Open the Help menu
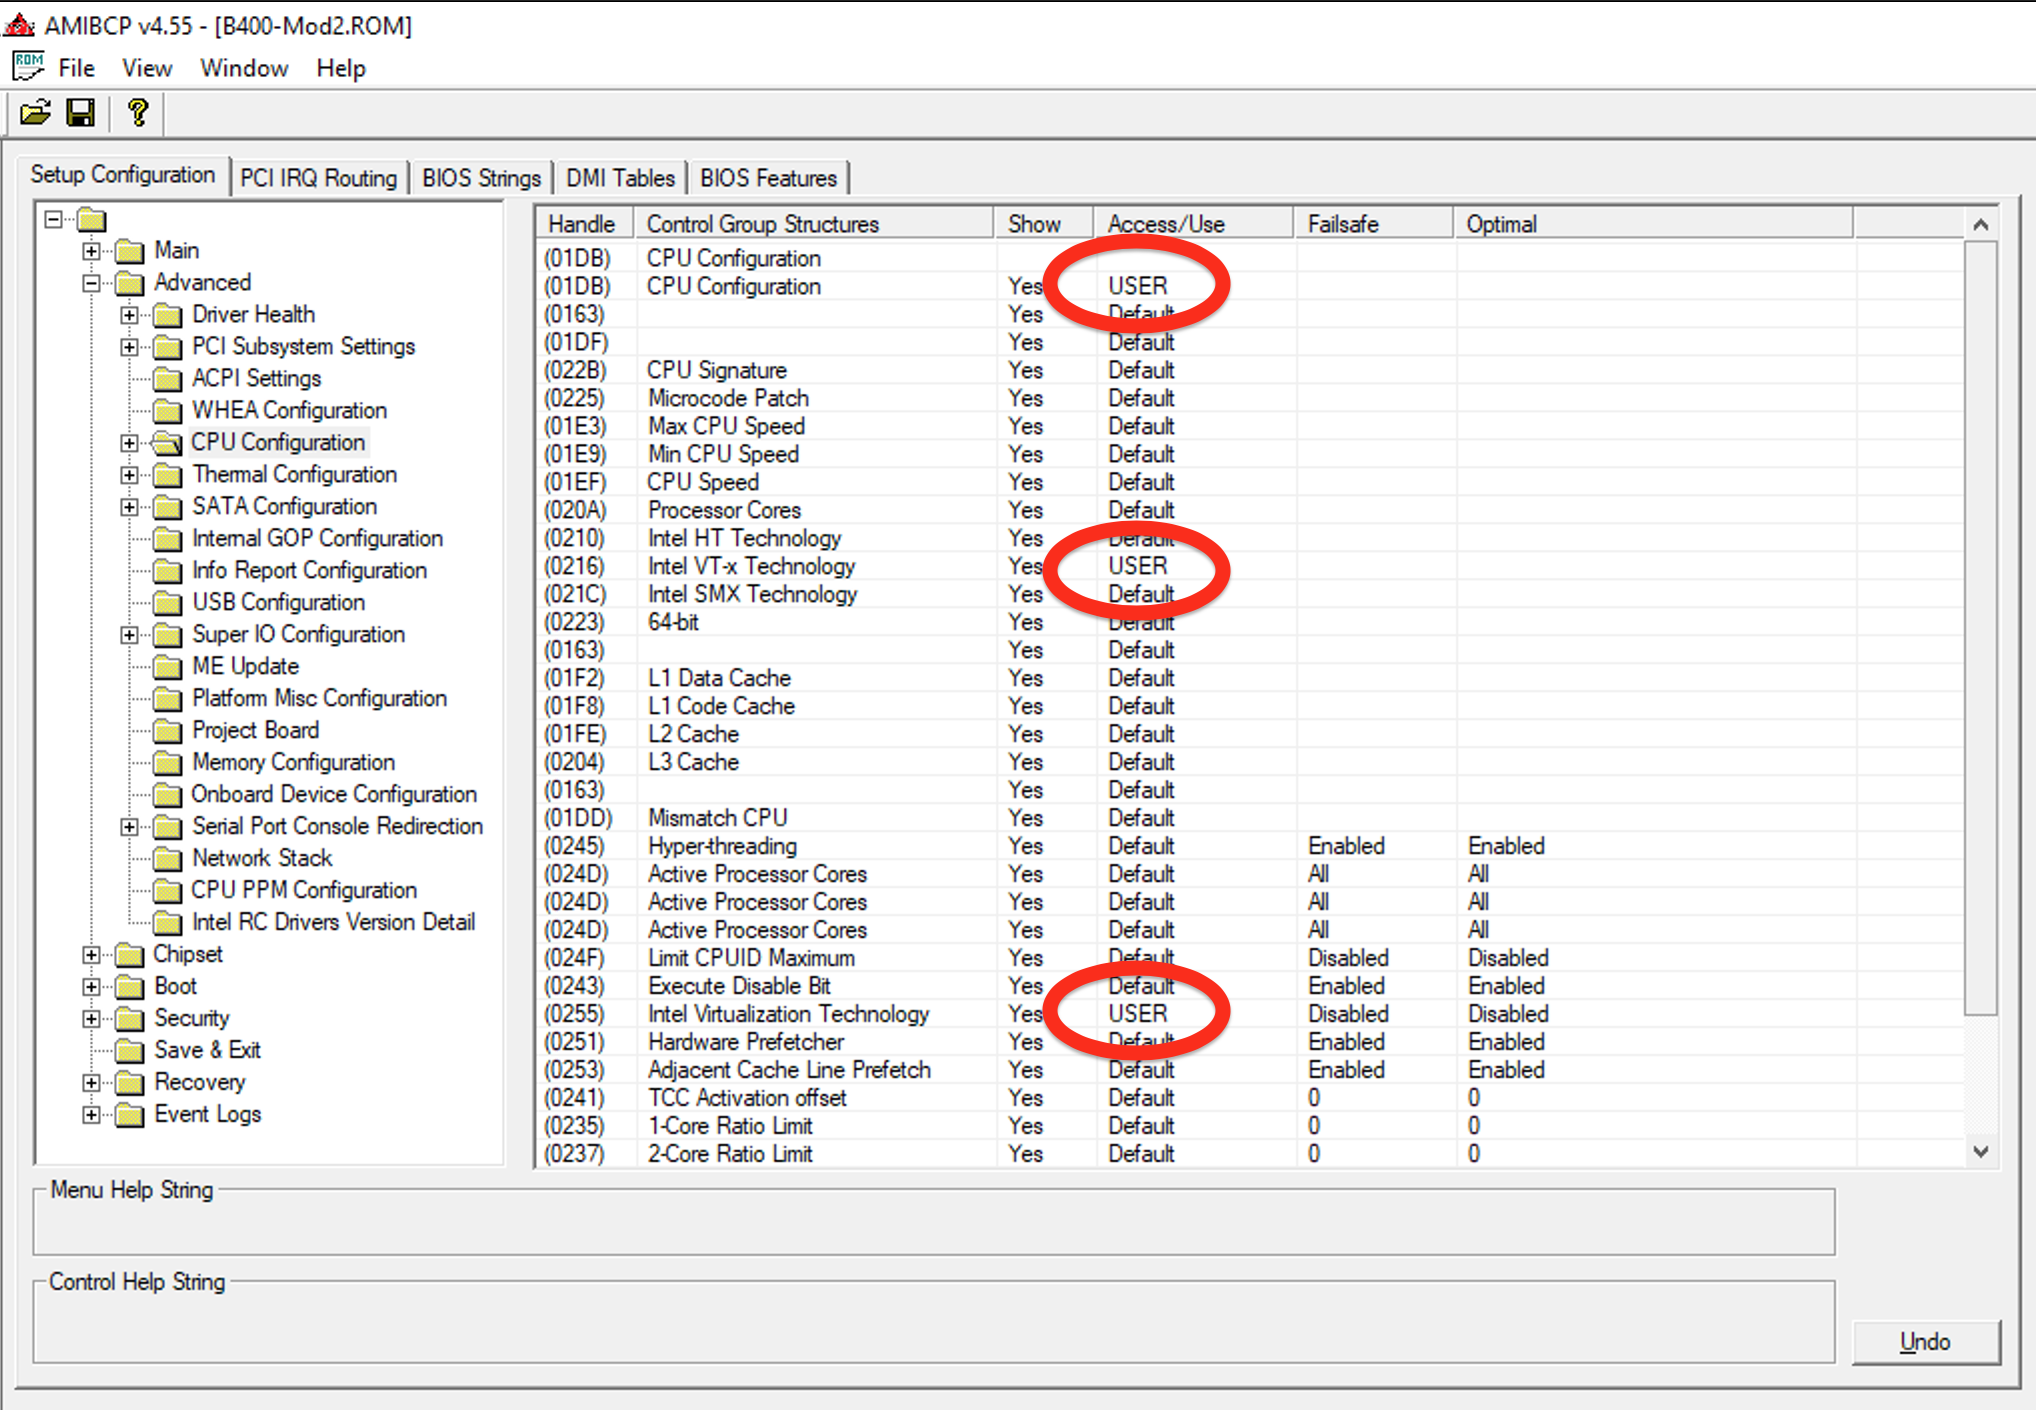 [x=341, y=68]
